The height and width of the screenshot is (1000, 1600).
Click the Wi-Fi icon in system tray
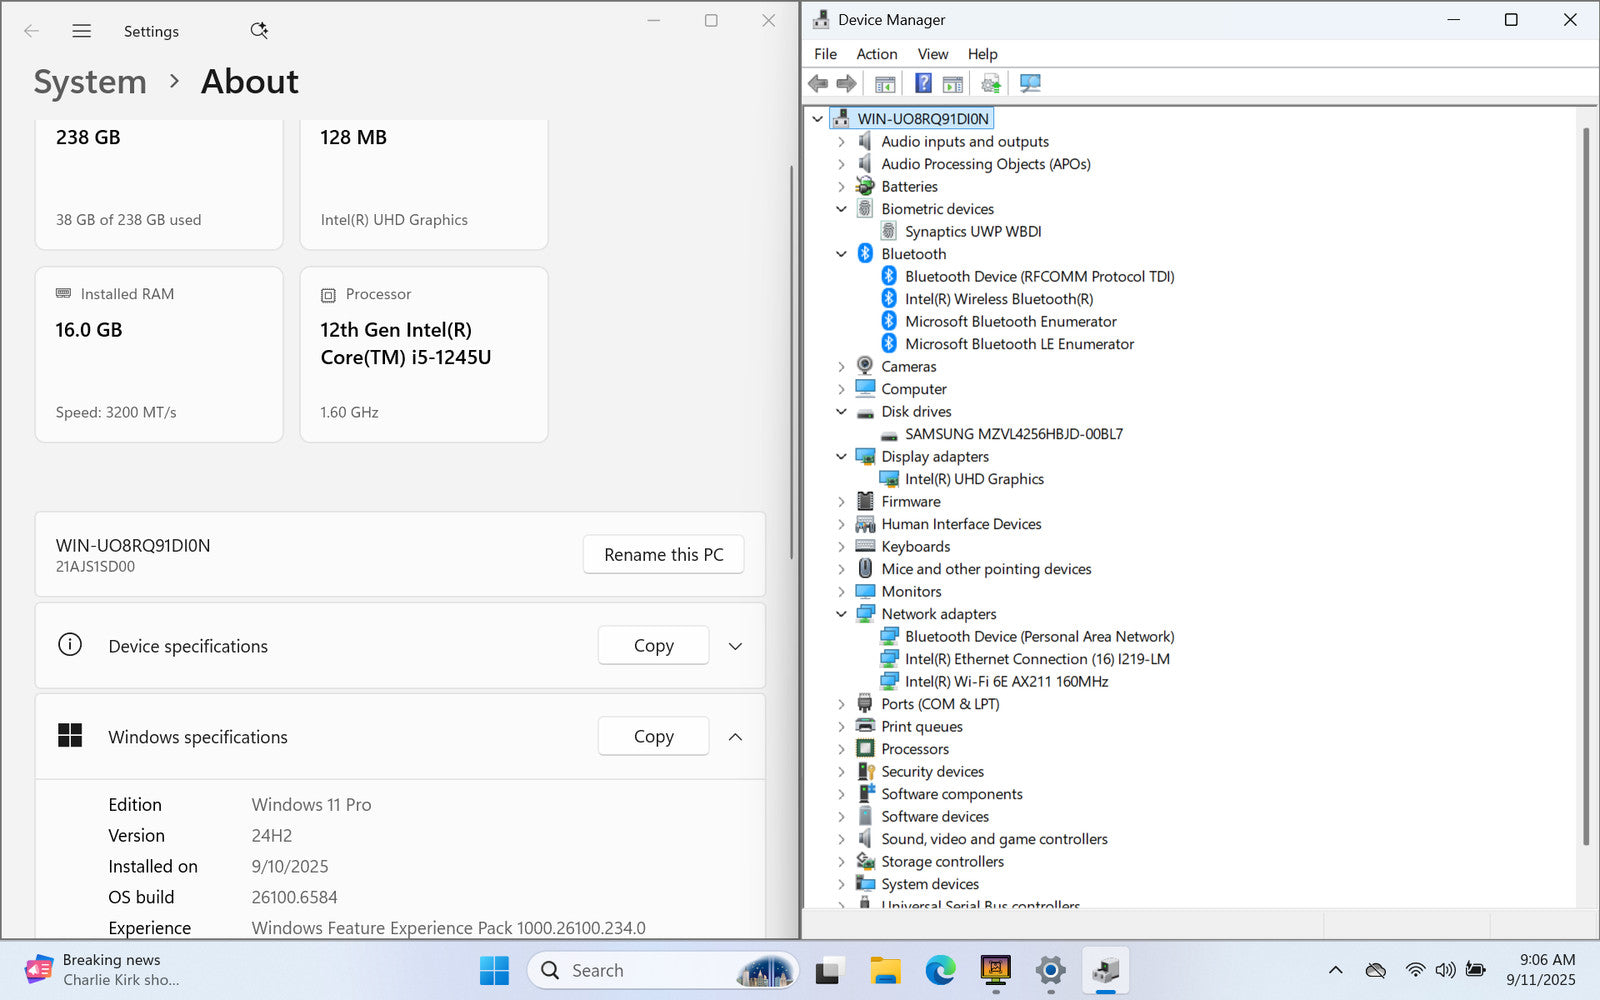pos(1415,970)
